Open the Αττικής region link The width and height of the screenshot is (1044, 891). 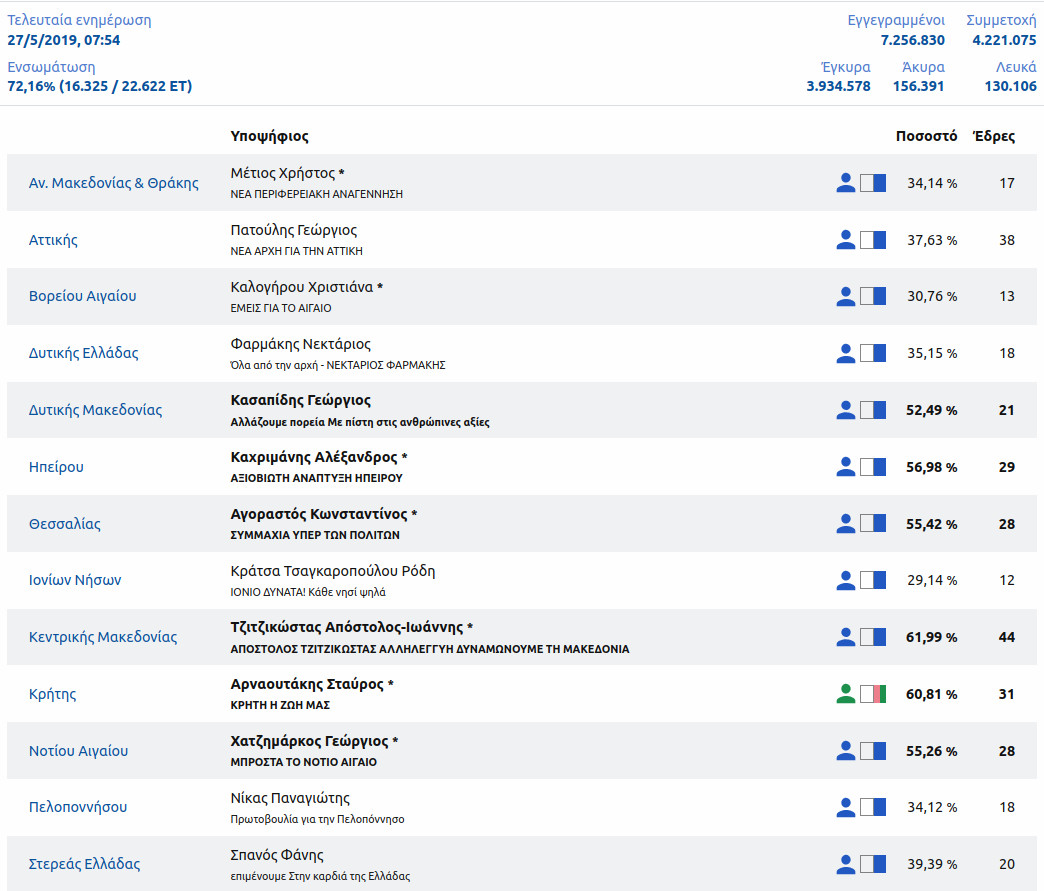pos(53,240)
